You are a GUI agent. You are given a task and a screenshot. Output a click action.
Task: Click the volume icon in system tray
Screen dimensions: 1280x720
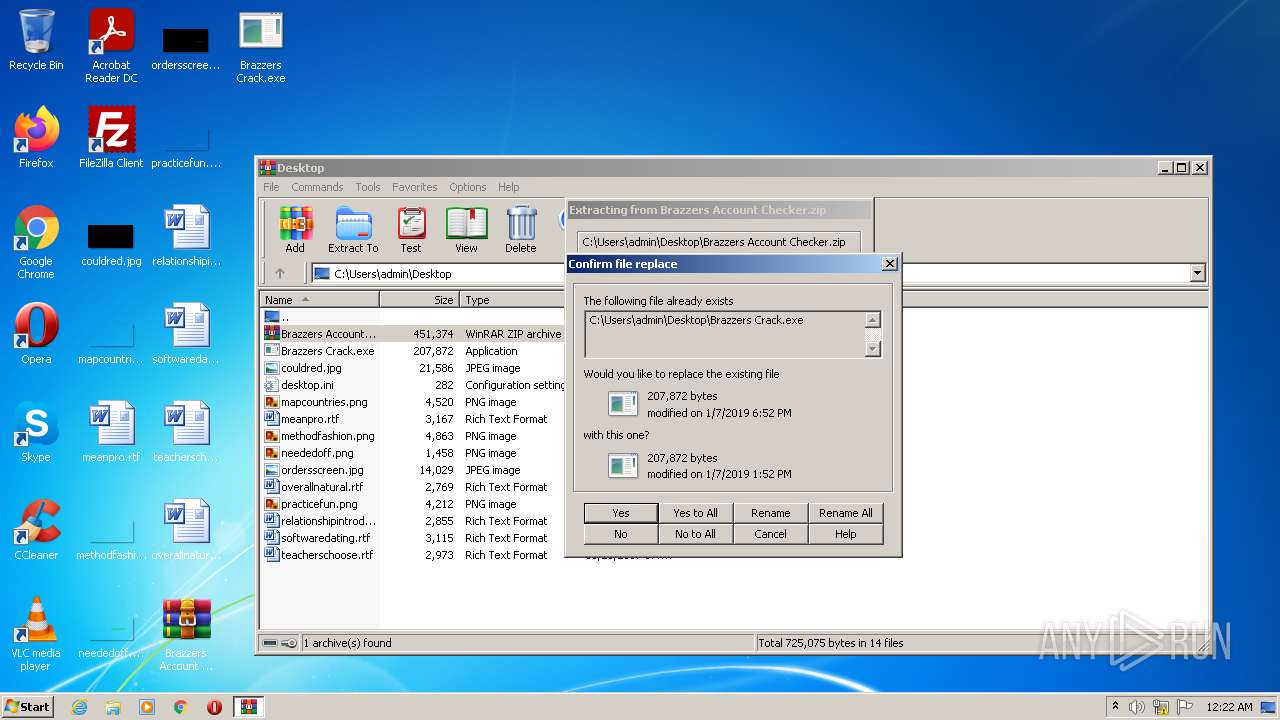point(1137,707)
